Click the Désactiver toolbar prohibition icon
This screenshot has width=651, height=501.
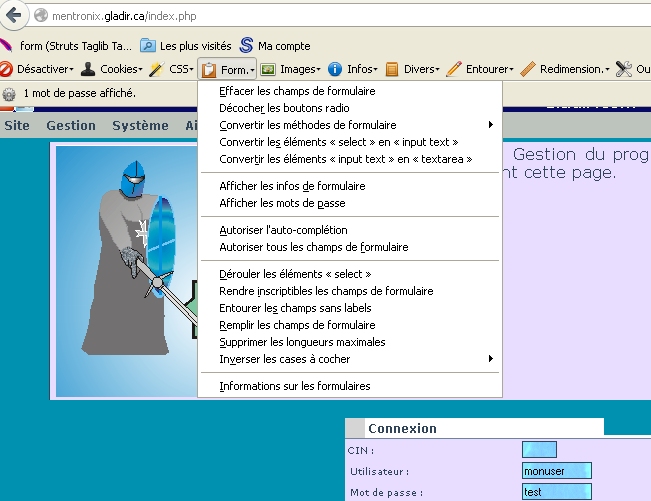(x=6, y=69)
